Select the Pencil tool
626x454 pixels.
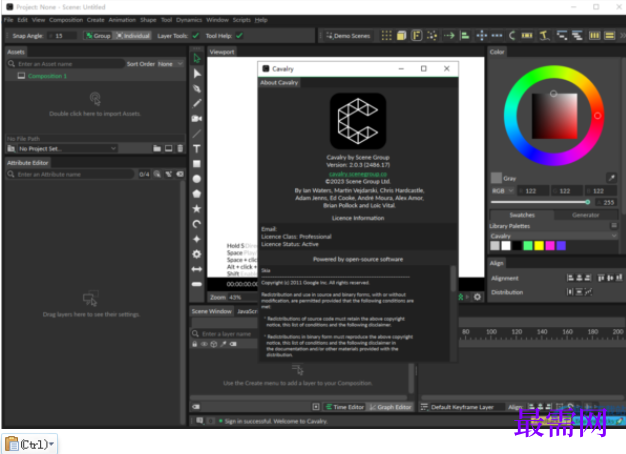click(x=197, y=103)
